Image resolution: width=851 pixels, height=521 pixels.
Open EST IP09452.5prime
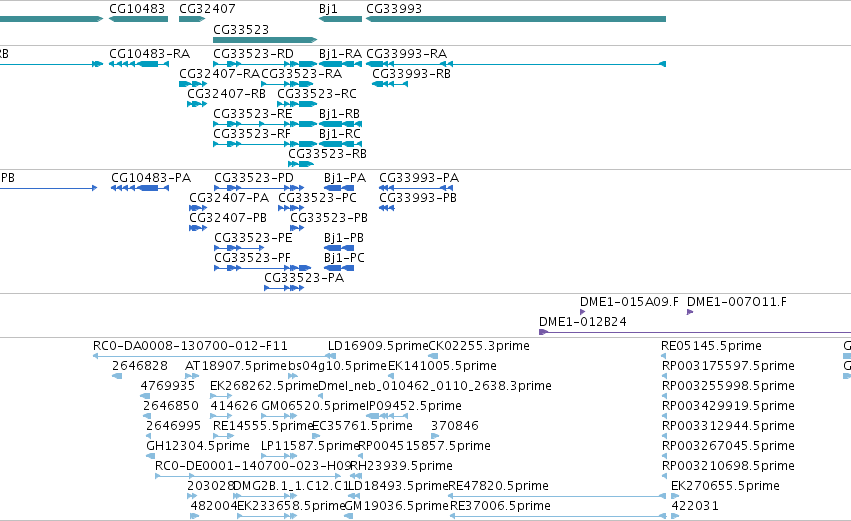387,416
